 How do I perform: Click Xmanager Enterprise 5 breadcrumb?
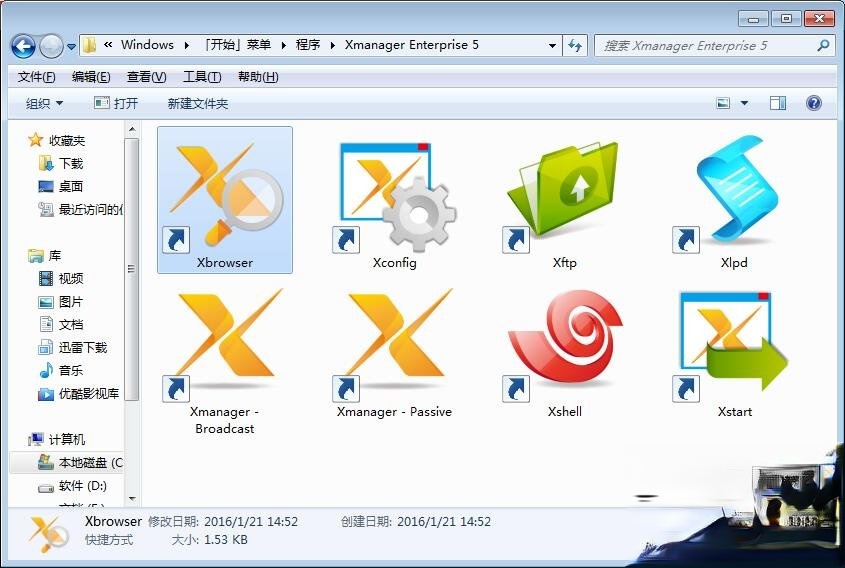pyautogui.click(x=411, y=45)
